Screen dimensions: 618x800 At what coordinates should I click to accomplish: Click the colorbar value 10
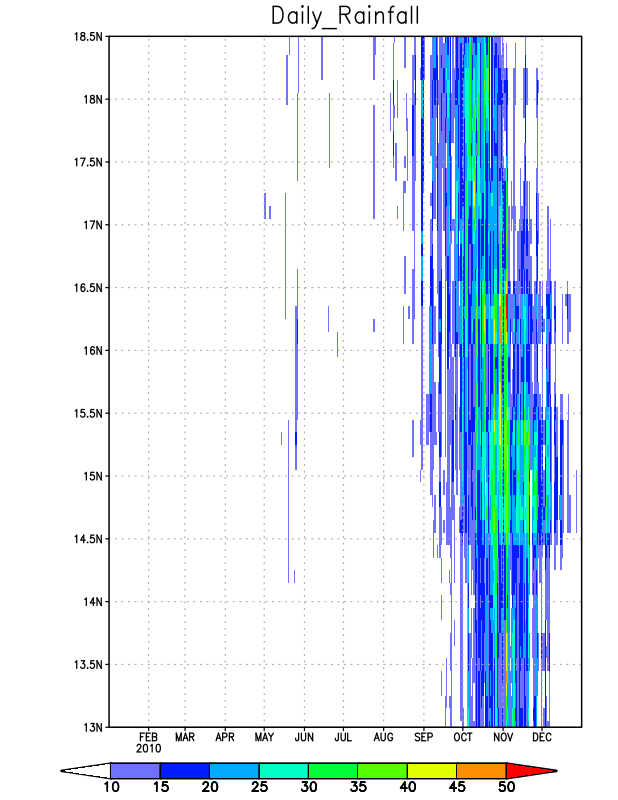pos(111,787)
